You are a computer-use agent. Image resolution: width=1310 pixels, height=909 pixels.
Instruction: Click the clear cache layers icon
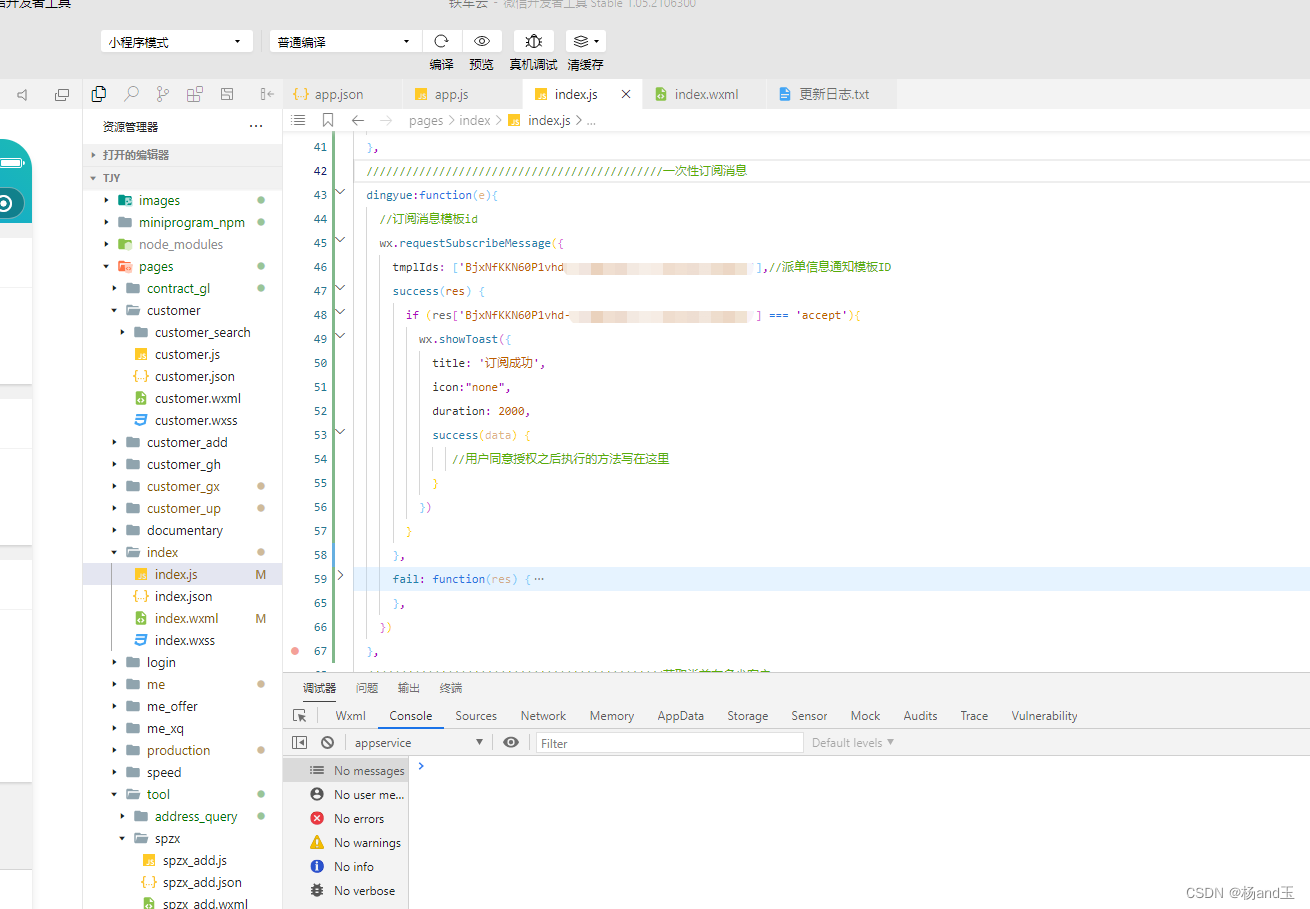585,41
